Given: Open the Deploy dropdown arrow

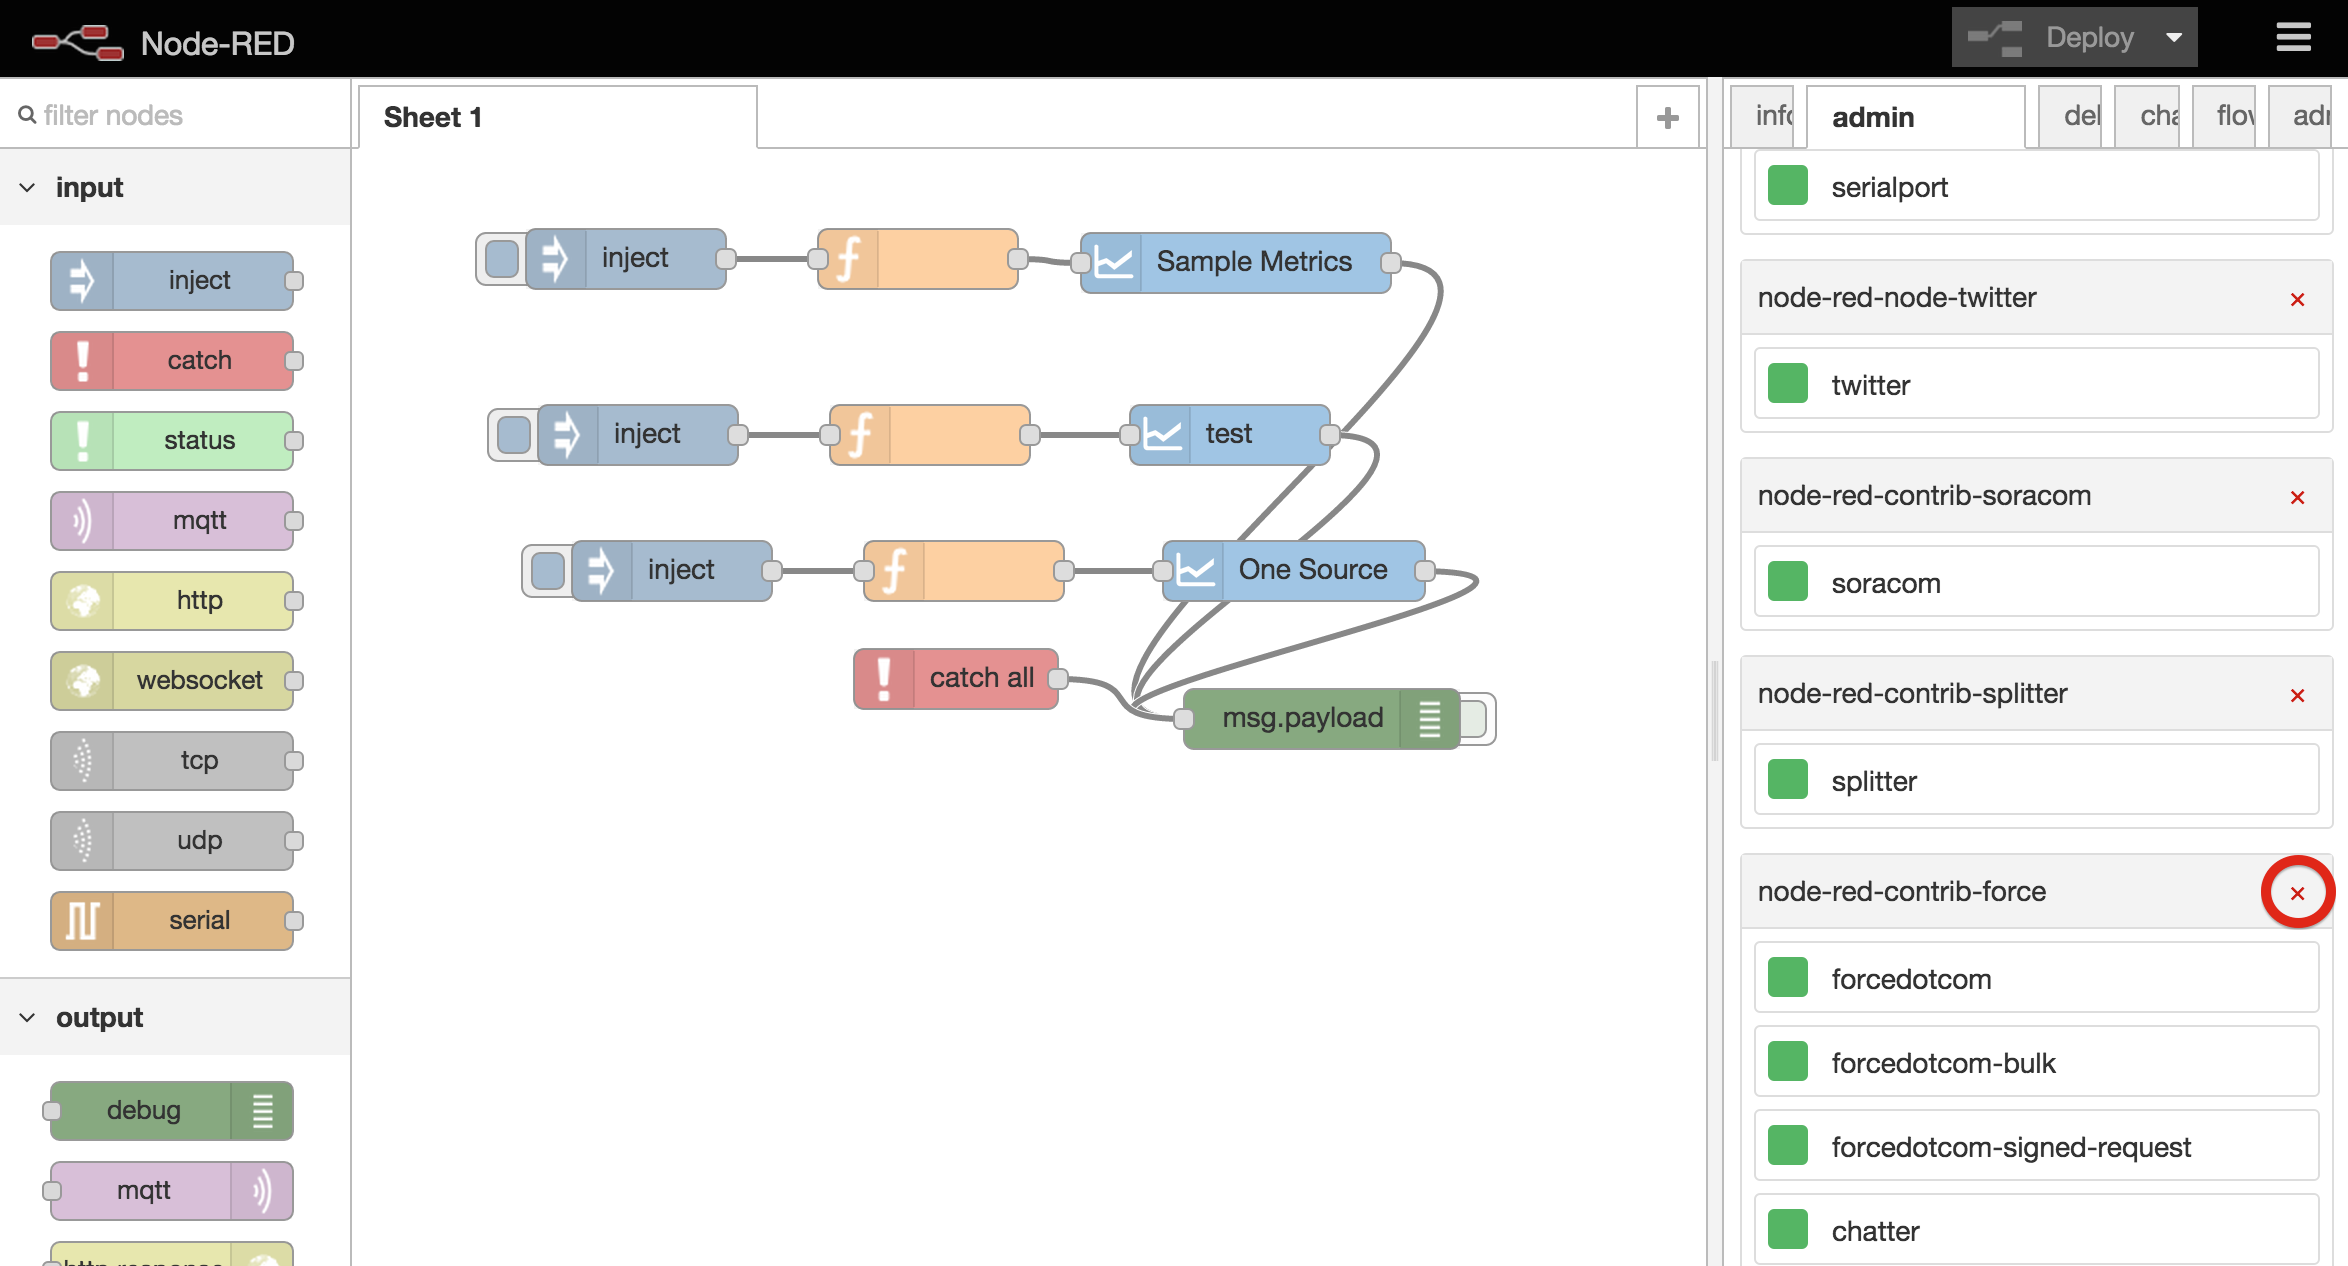Looking at the screenshot, I should tap(2174, 38).
